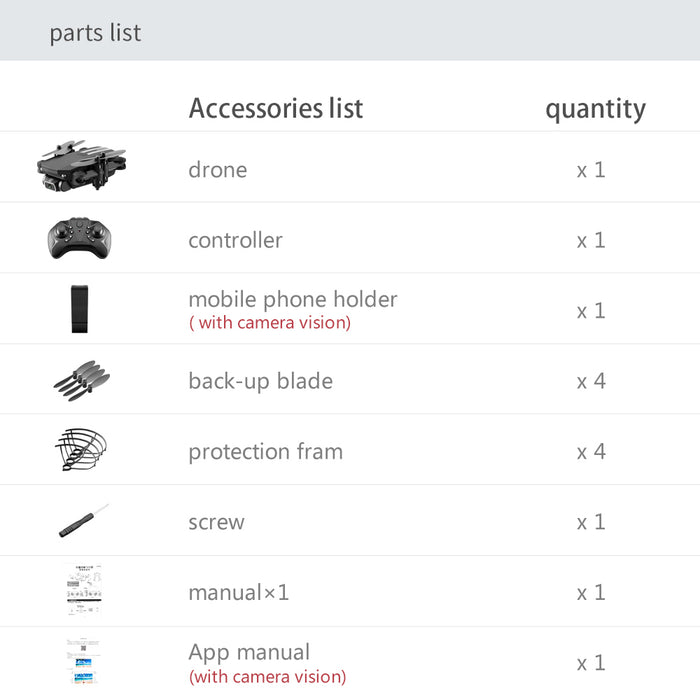Click the protection frame guard icon

[81, 451]
